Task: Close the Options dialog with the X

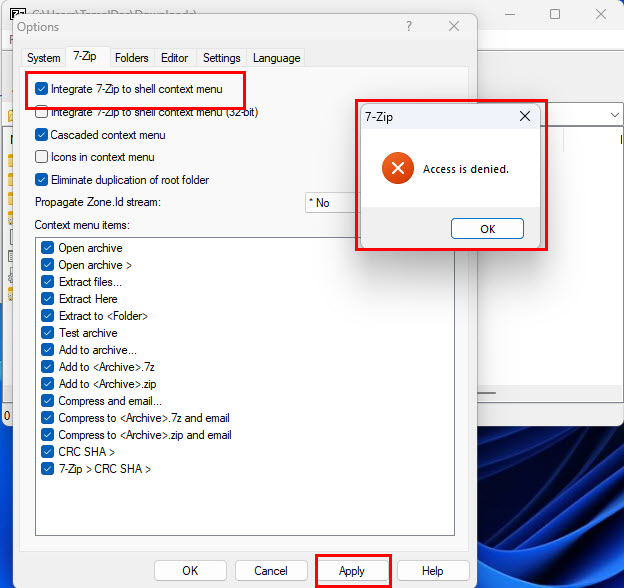Action: pyautogui.click(x=454, y=27)
